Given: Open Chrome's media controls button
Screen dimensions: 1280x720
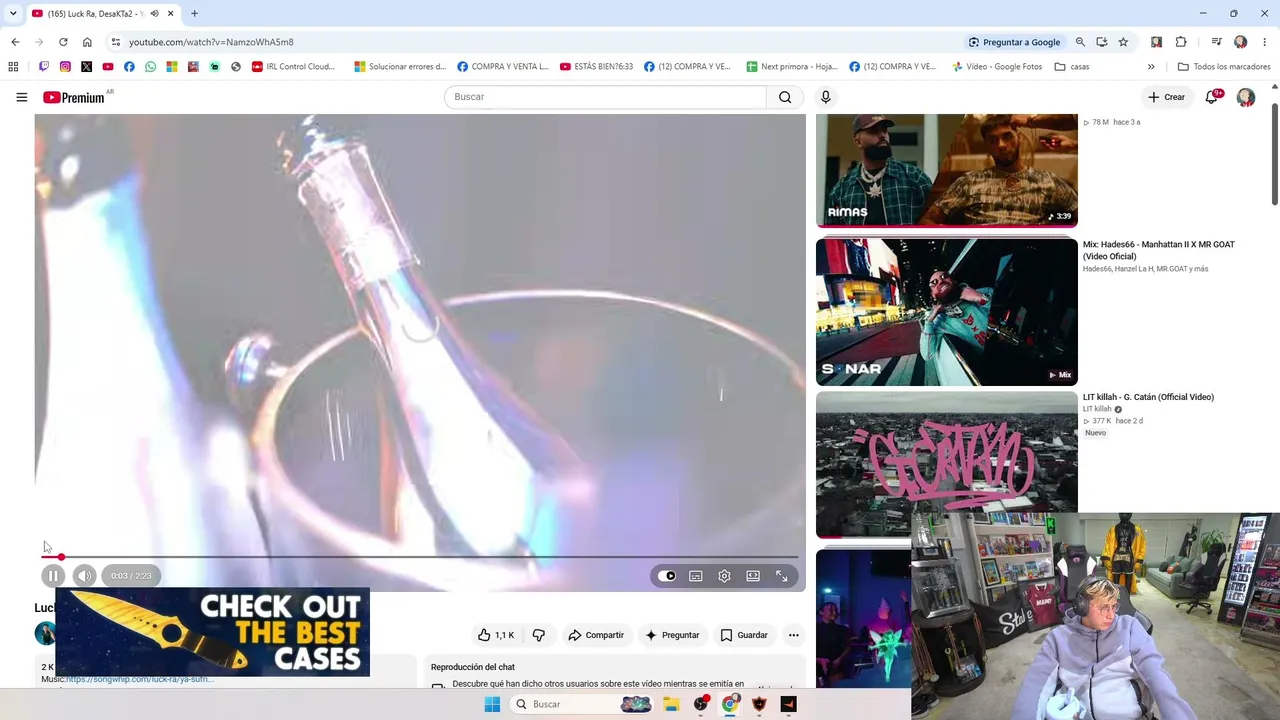Looking at the screenshot, I should click(x=1216, y=42).
